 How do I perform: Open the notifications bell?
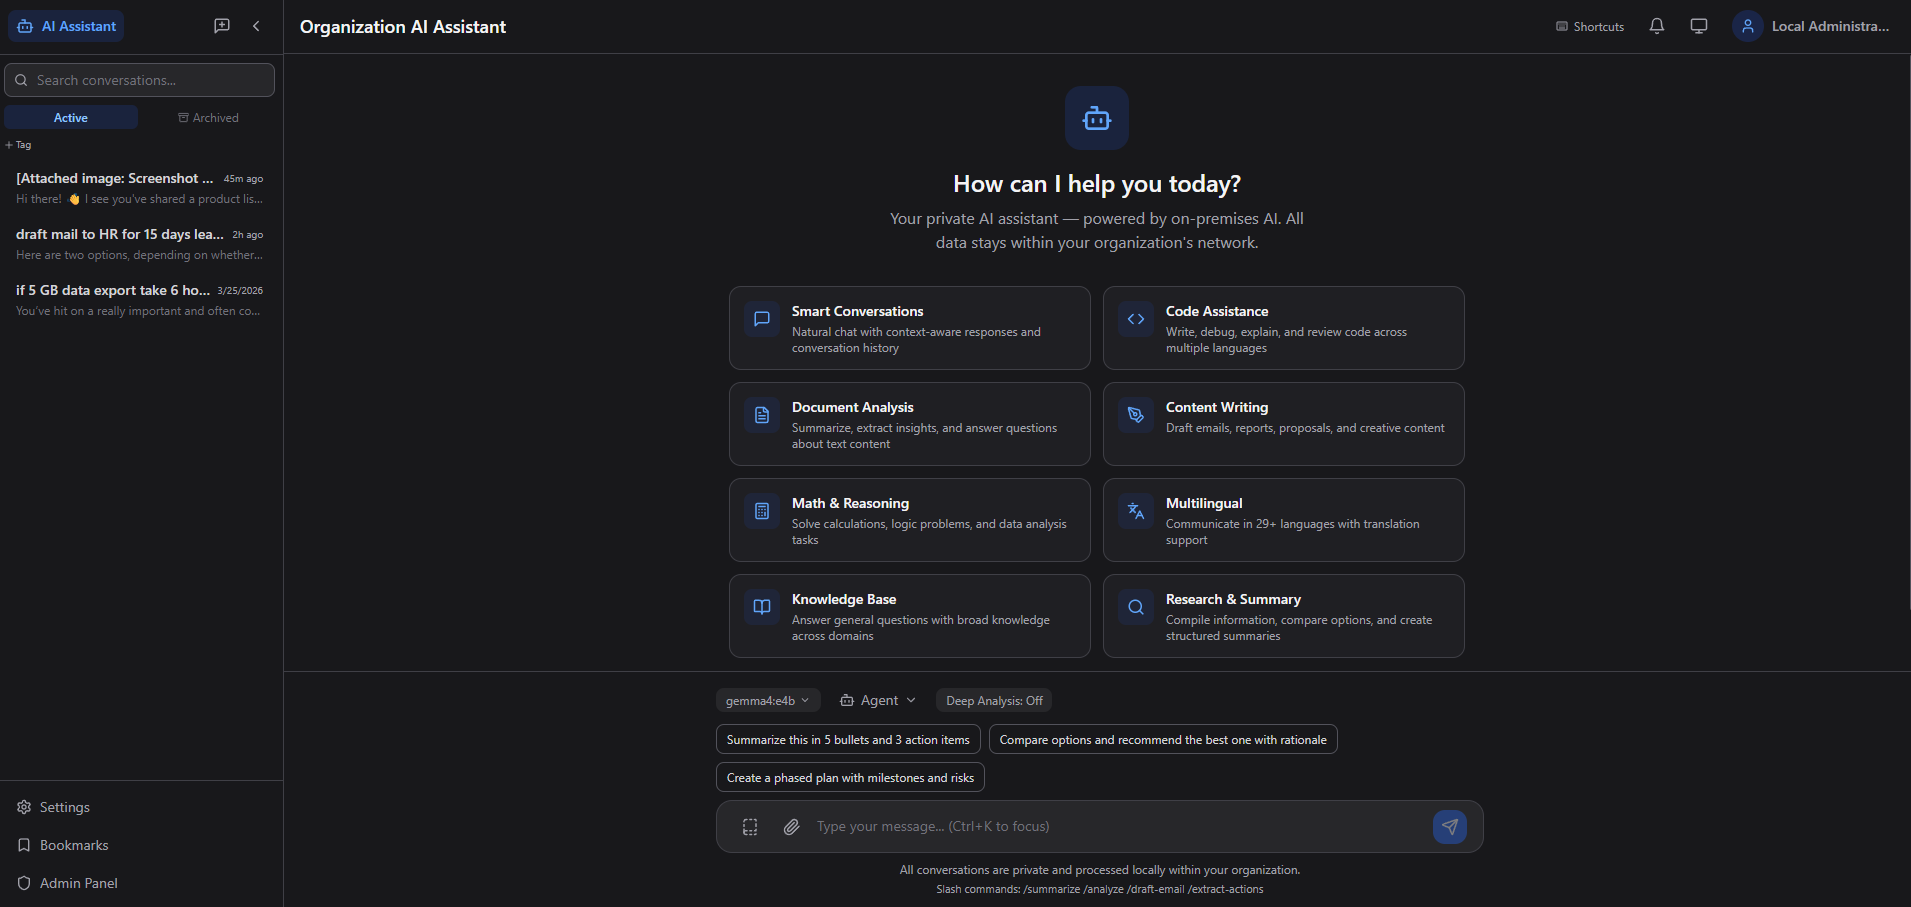tap(1656, 26)
